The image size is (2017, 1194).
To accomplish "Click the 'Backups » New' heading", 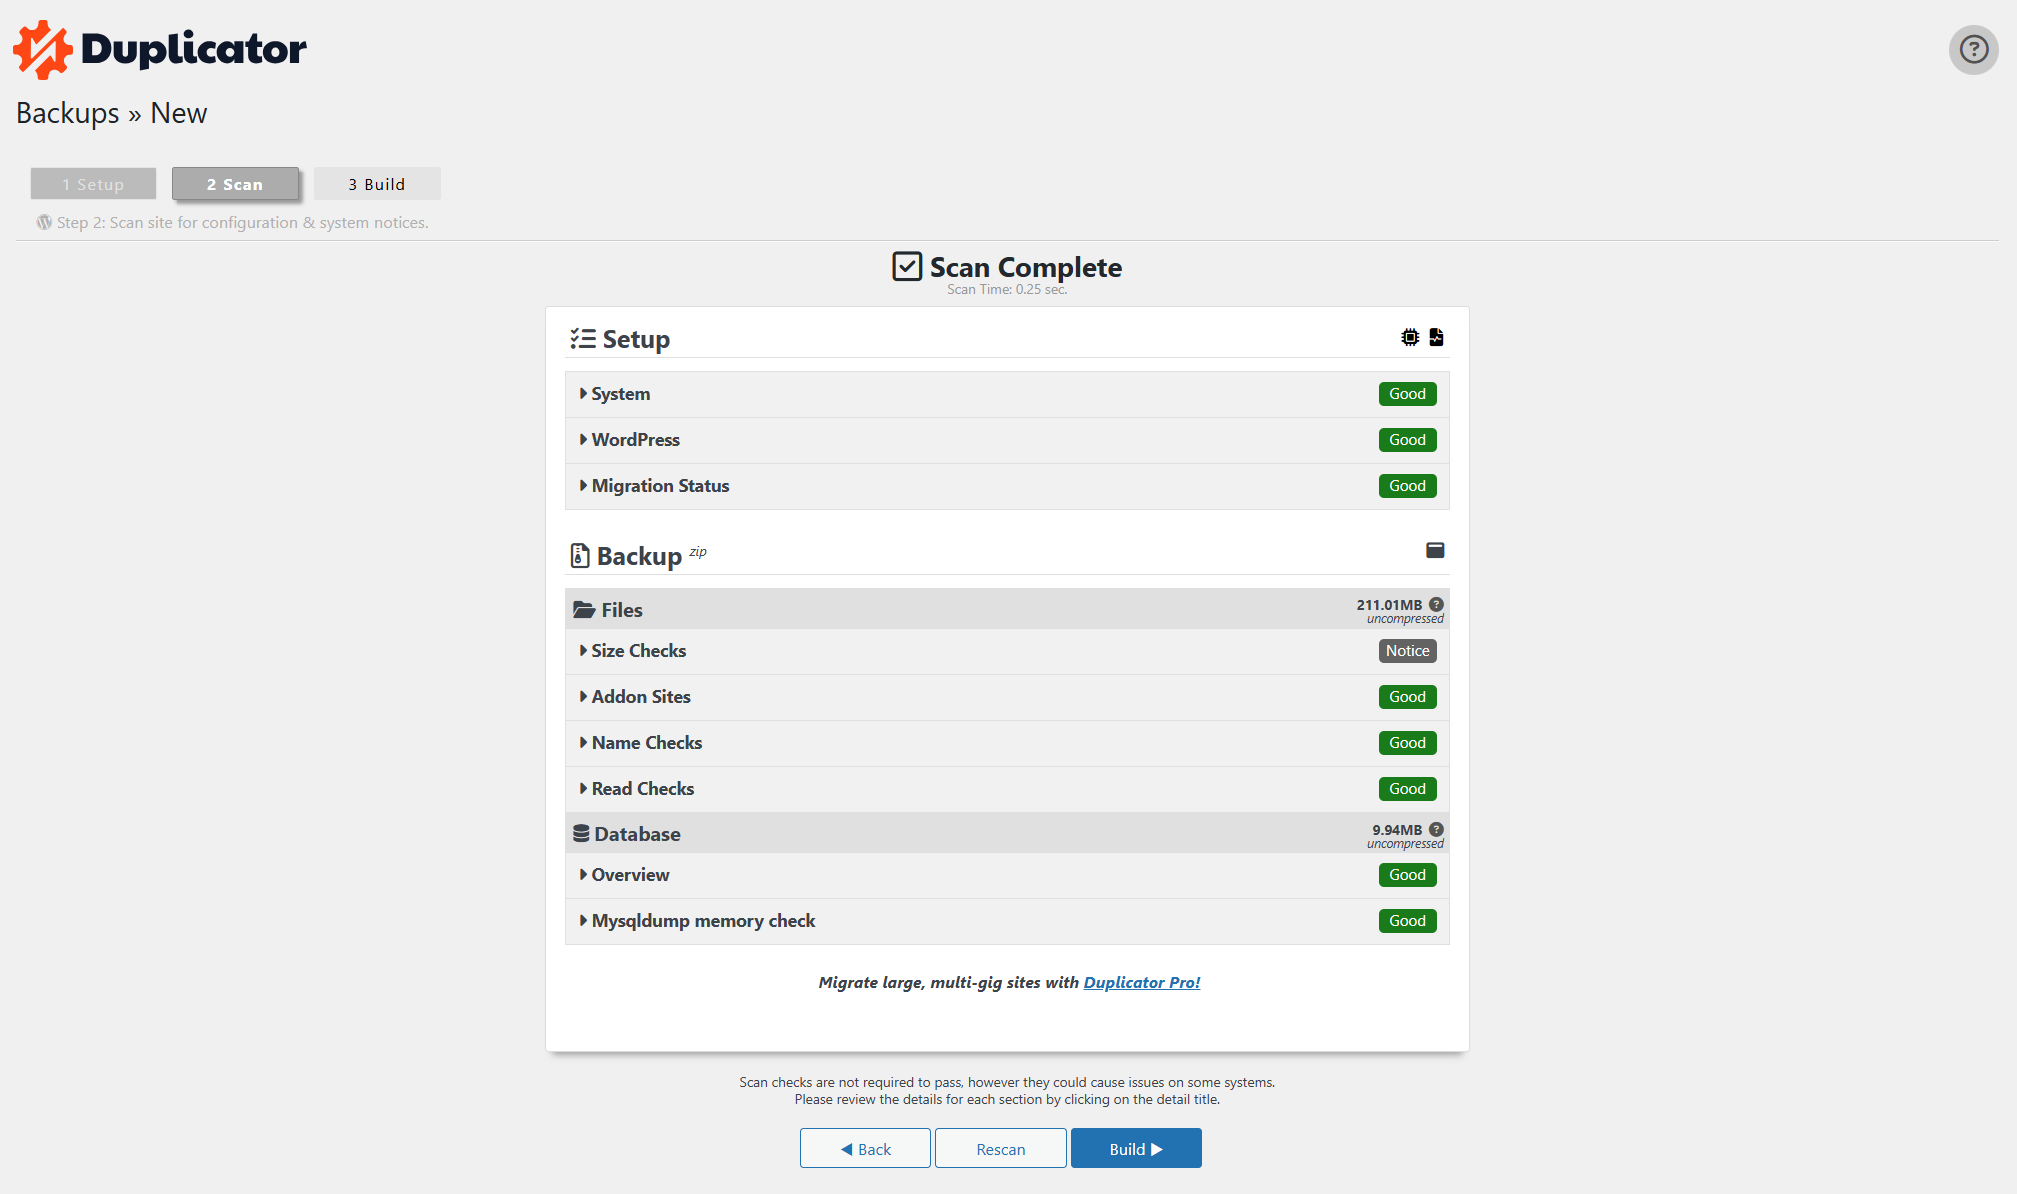I will (x=112, y=113).
